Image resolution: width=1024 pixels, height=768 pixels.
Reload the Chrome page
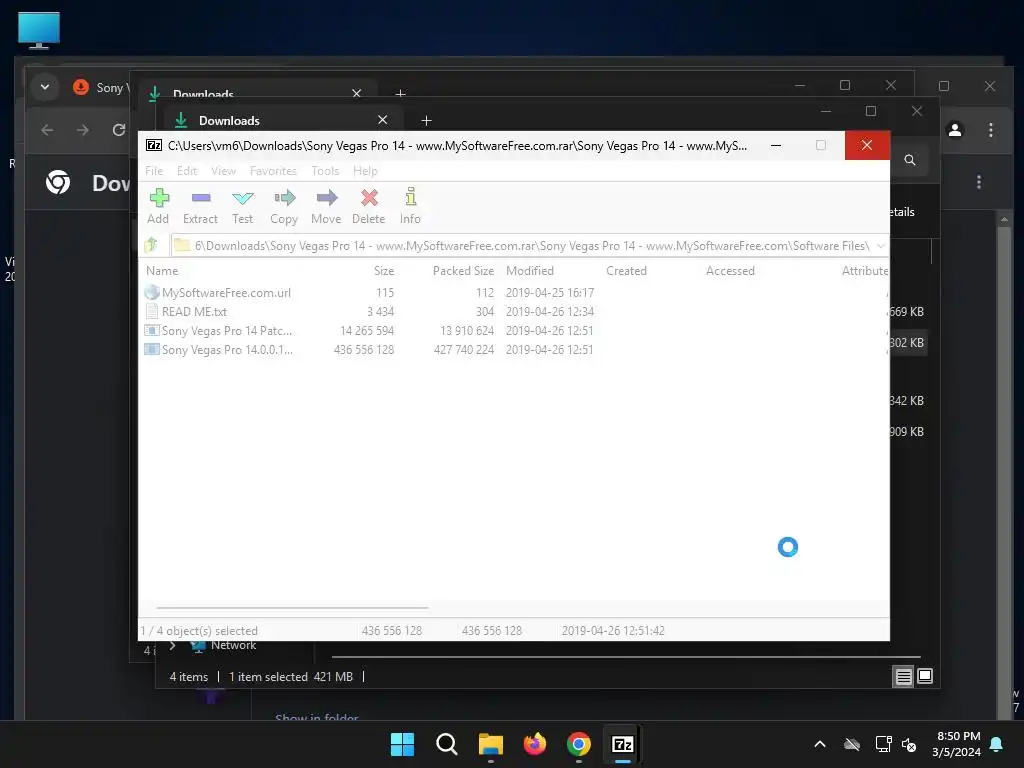[x=118, y=130]
